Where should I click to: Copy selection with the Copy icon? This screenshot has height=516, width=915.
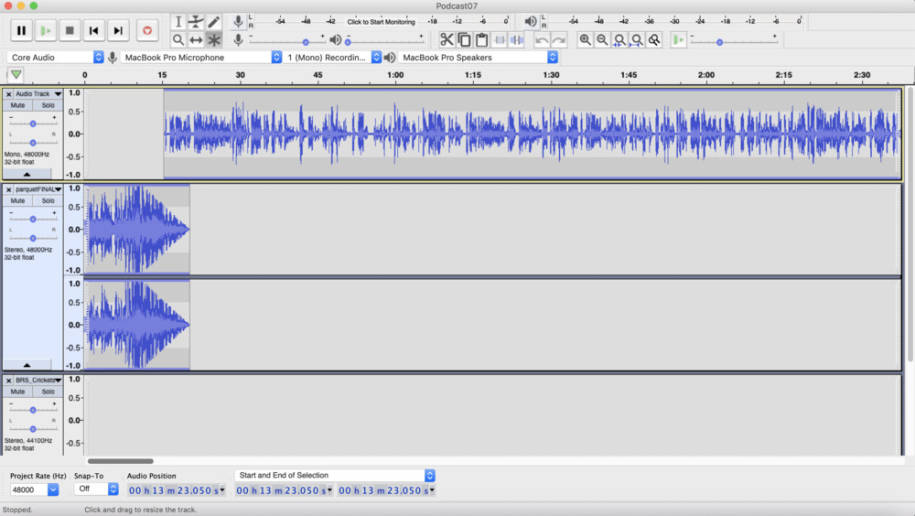(x=464, y=40)
